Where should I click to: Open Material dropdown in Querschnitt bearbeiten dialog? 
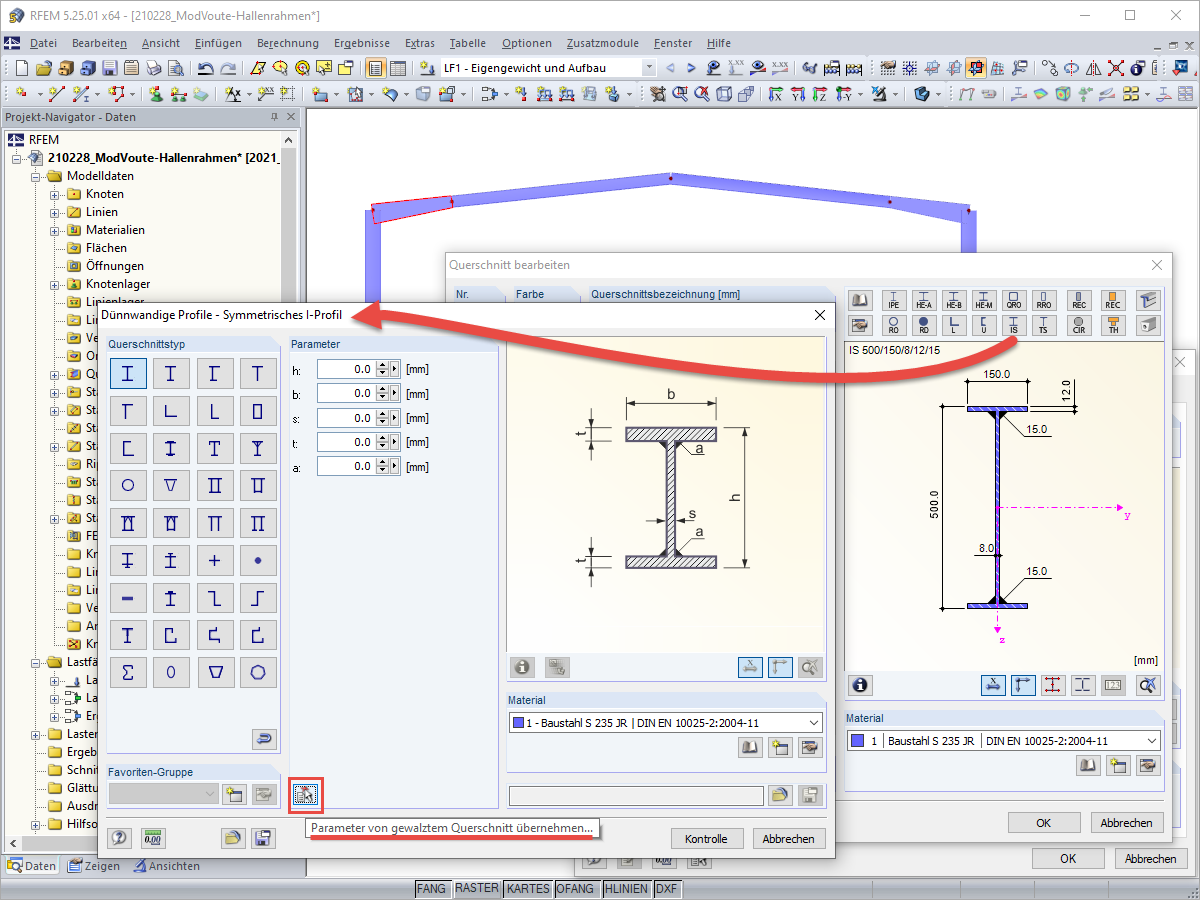(x=1152, y=741)
